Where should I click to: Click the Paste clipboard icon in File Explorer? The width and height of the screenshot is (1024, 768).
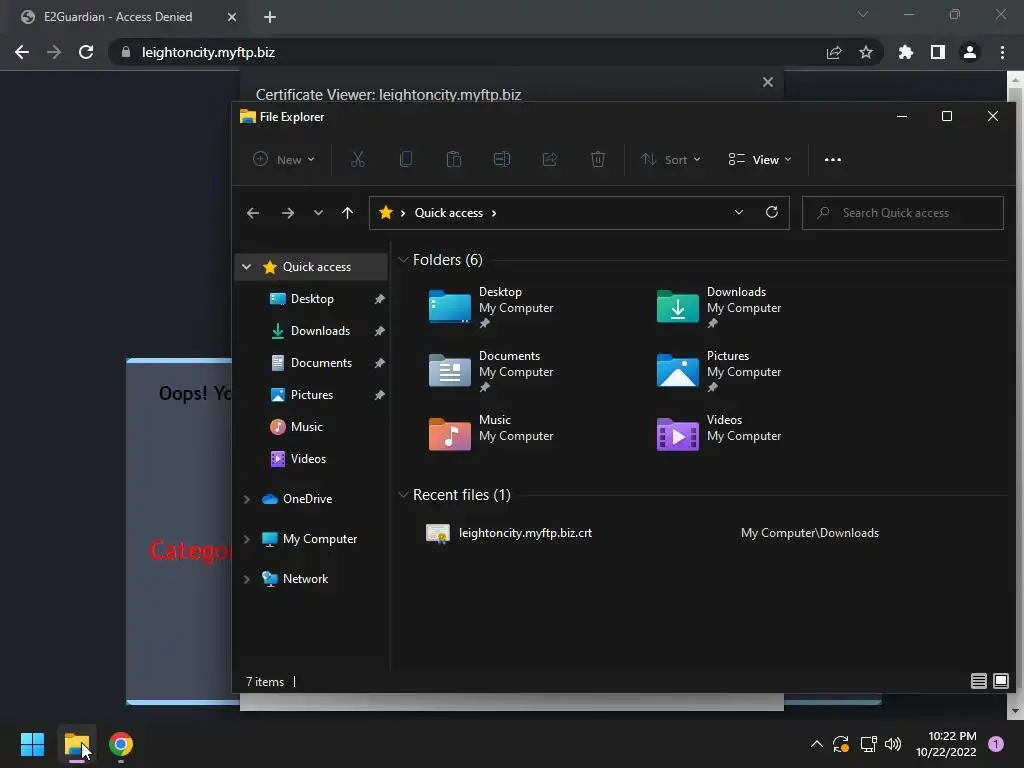(x=453, y=159)
